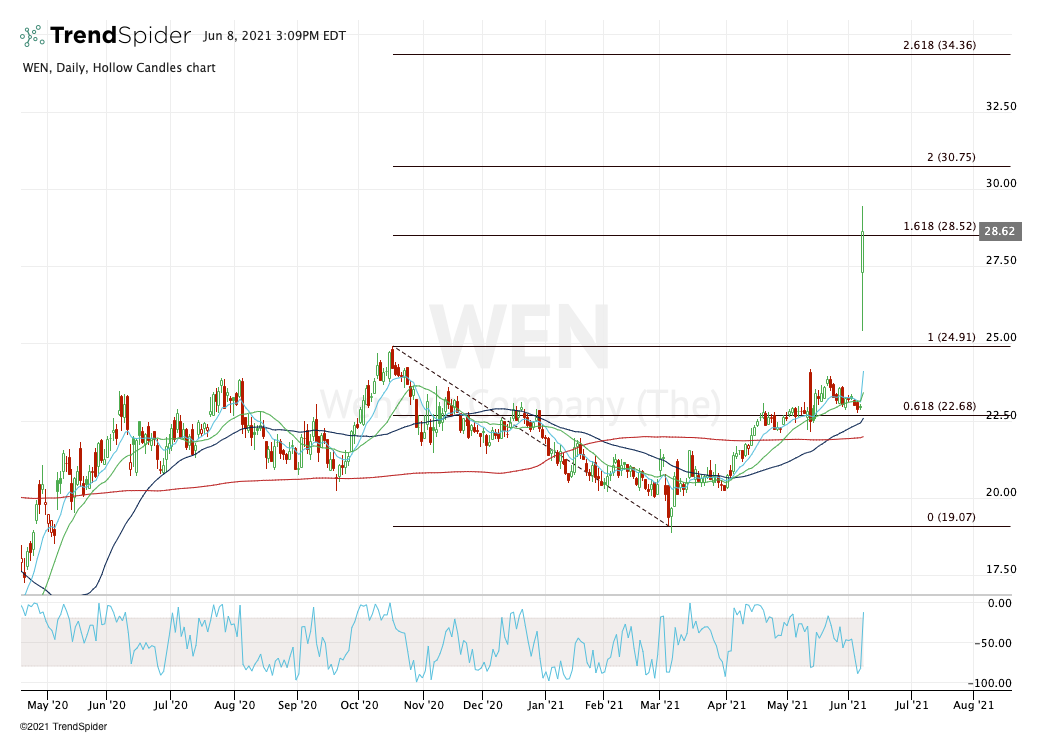Viewport: 1042px width, 736px height.
Task: Click the 2.618 (34.36) Fibonacci label
Action: 939,45
